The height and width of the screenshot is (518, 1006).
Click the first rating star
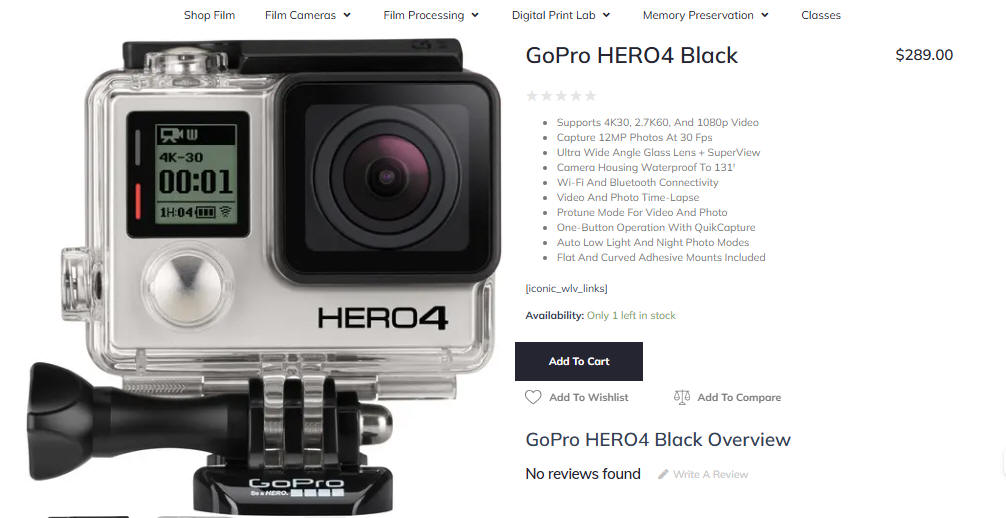[x=532, y=96]
